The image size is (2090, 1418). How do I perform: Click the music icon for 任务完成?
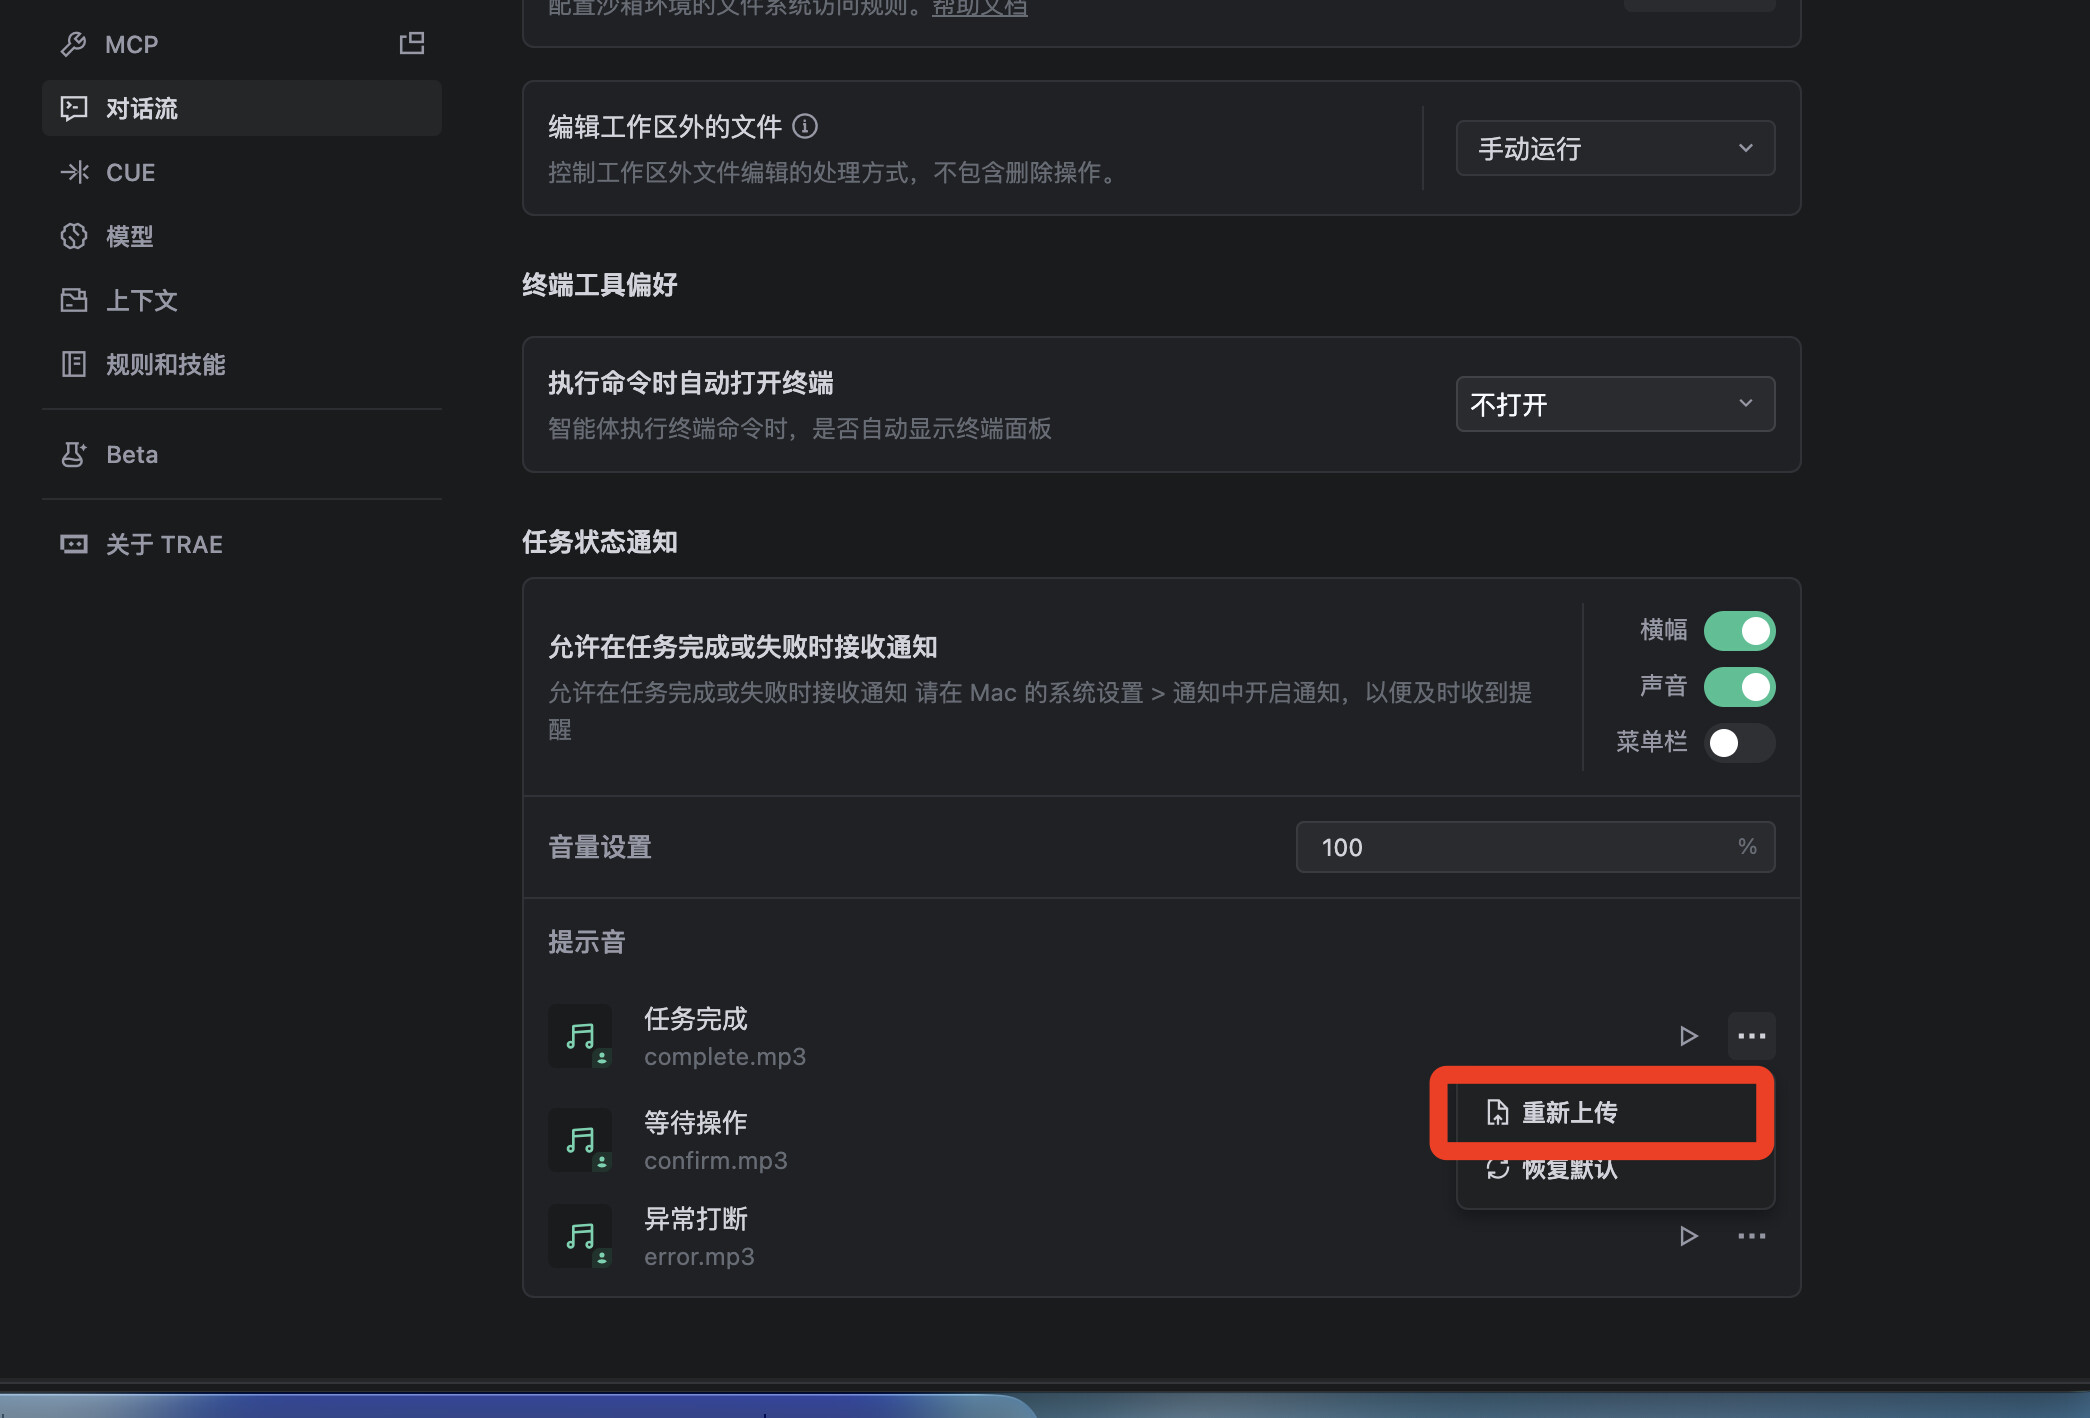(580, 1036)
